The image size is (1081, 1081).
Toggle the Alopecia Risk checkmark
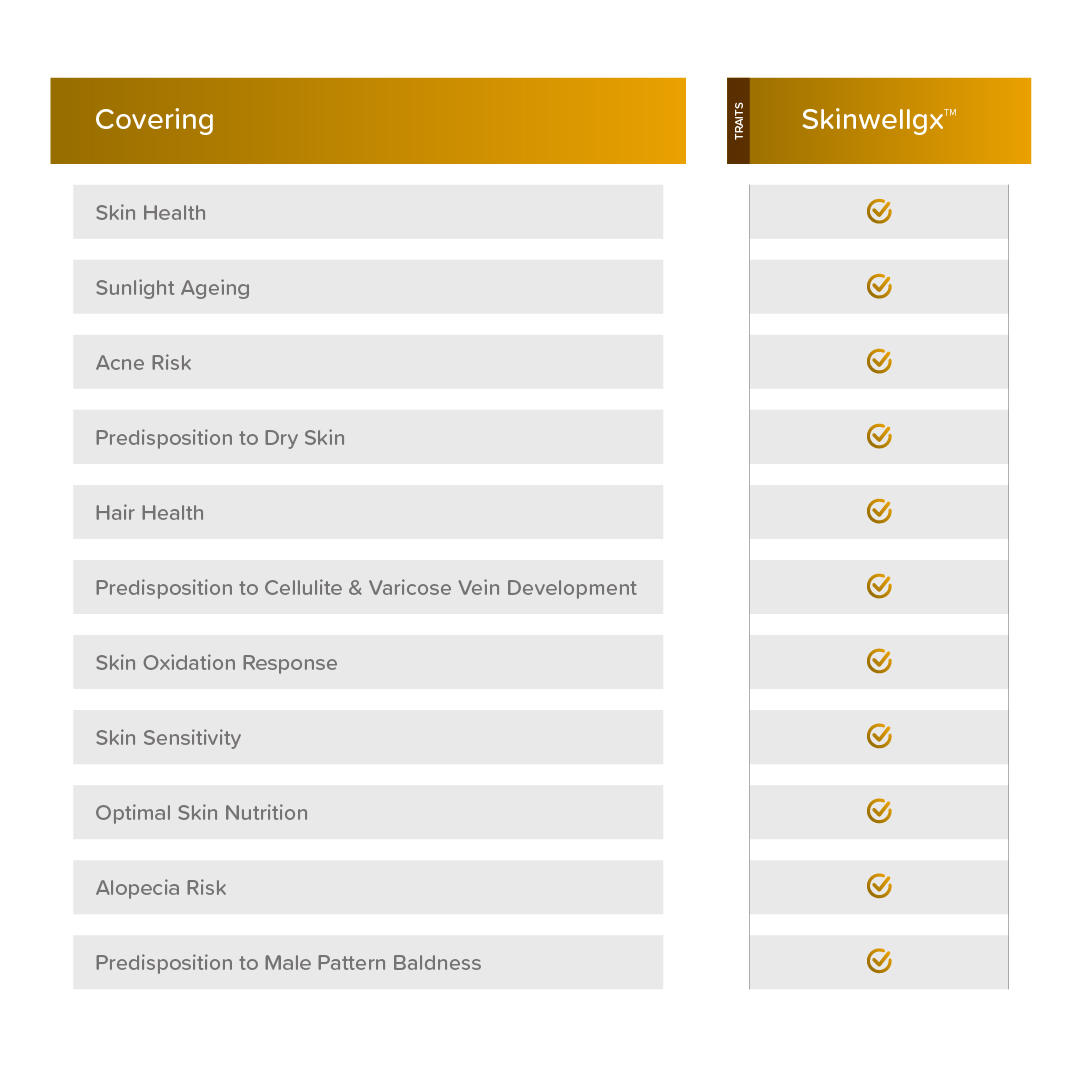tap(879, 886)
